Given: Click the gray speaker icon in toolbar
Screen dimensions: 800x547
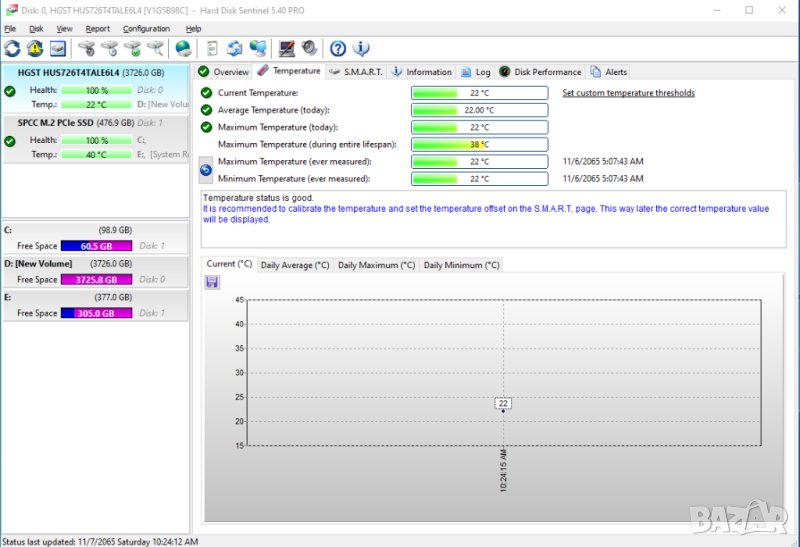Looking at the screenshot, I should (309, 48).
